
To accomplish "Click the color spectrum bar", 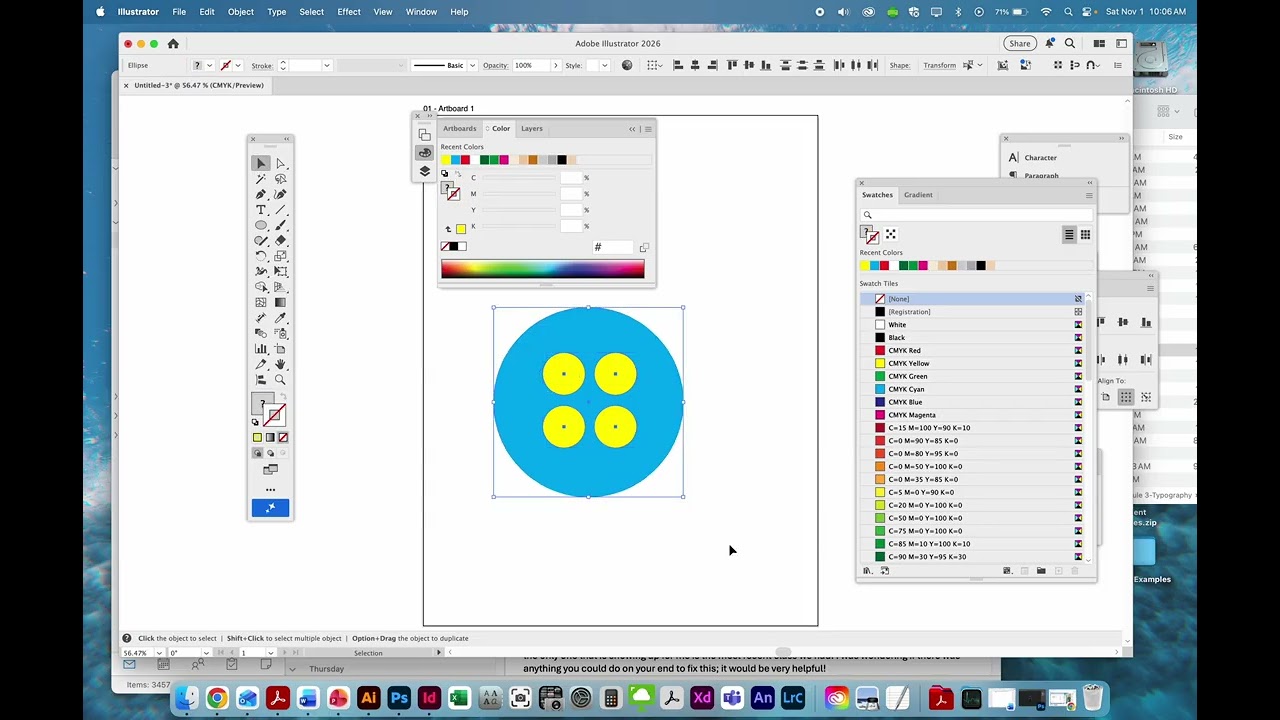I will pos(543,269).
